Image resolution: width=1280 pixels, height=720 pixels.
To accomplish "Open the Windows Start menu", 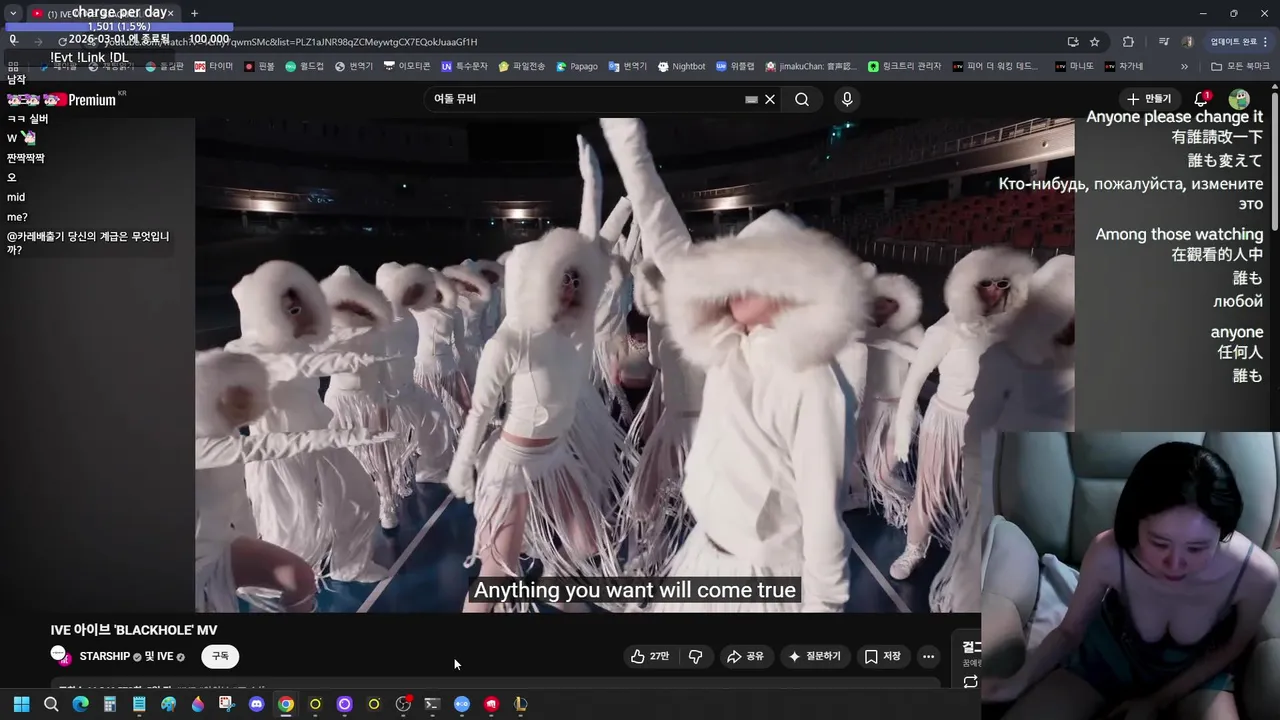I will point(21,704).
